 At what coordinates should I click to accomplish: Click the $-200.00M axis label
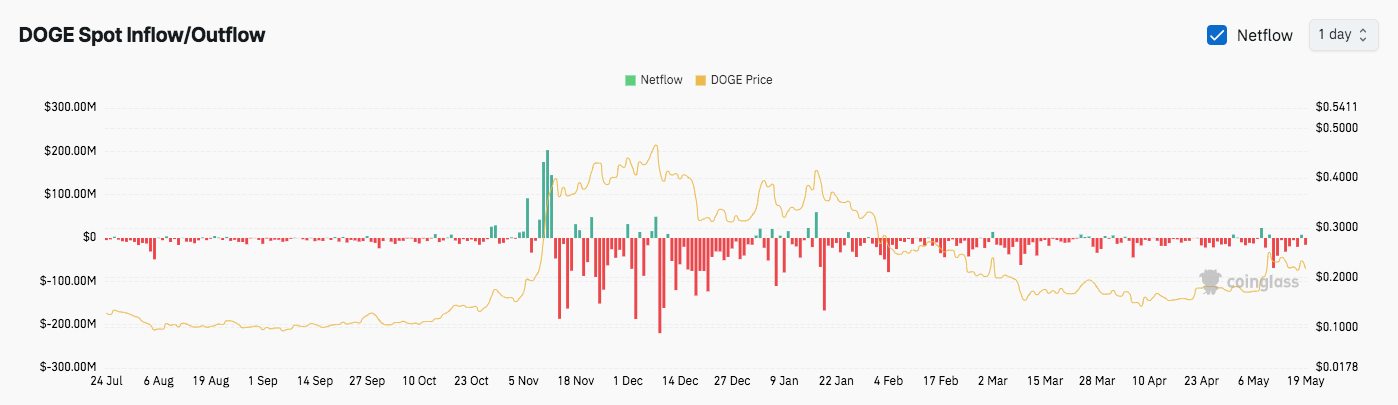tap(69, 324)
